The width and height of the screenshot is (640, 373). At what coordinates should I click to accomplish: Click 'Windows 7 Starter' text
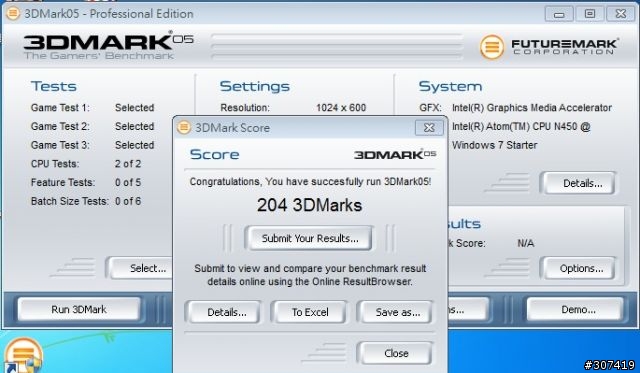pos(494,145)
